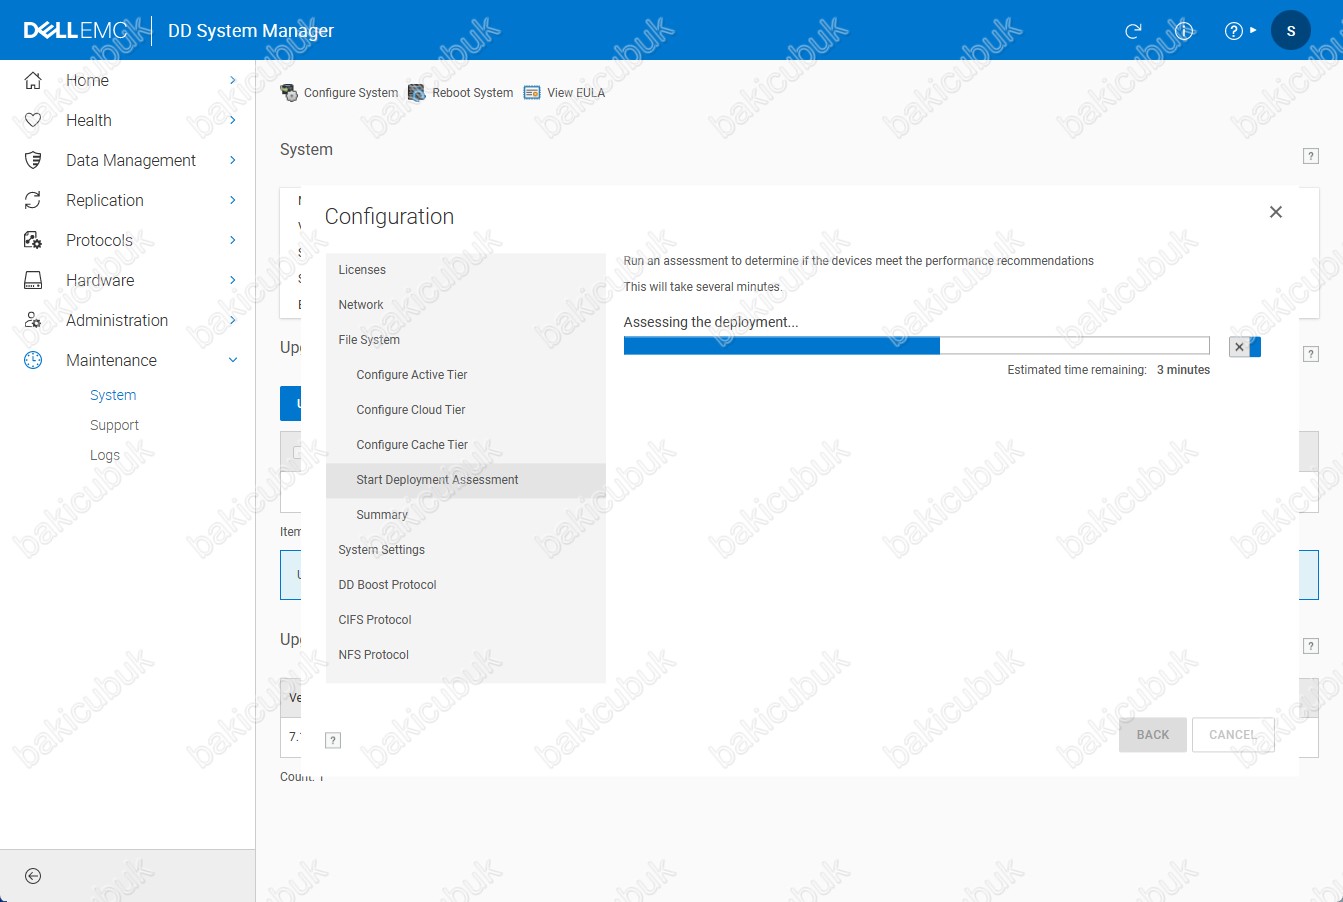Select Start Deployment Assessment step

(x=466, y=480)
